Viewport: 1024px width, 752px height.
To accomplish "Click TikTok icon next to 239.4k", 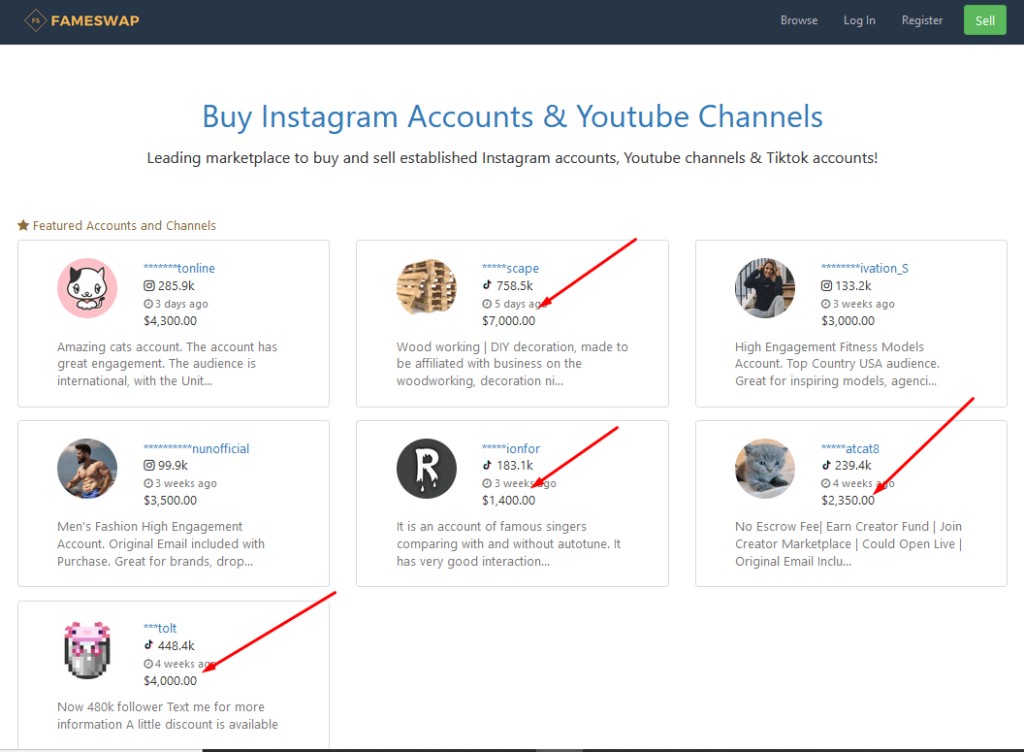I will click(x=826, y=465).
